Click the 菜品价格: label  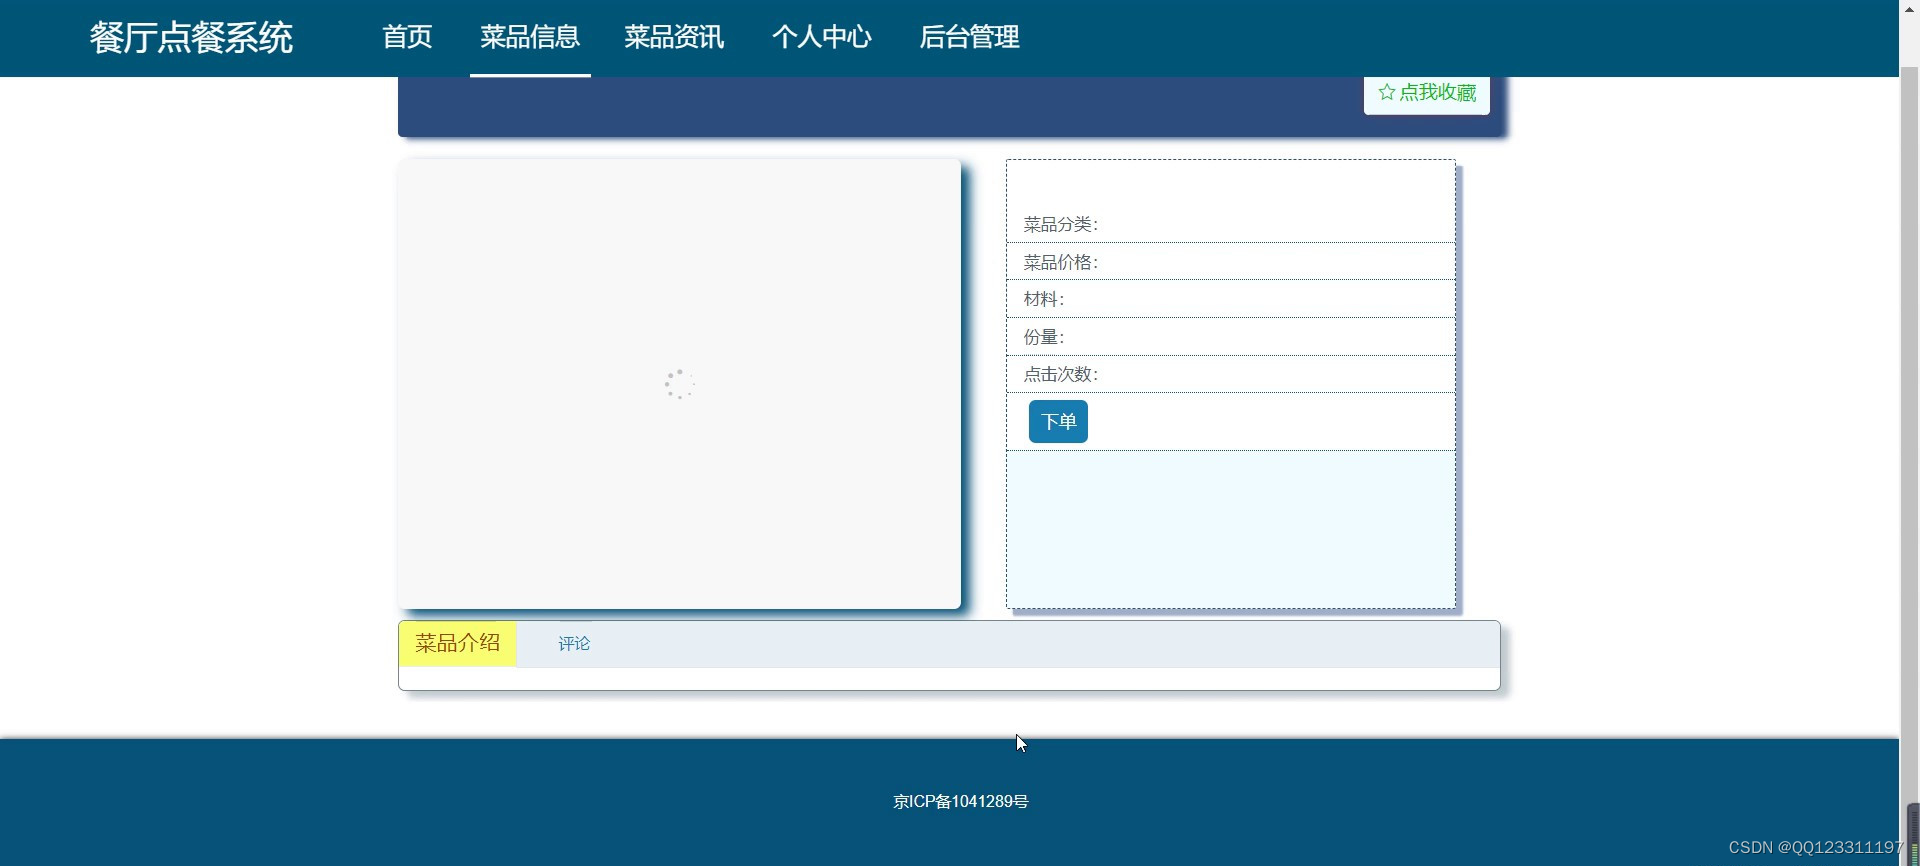(1060, 263)
